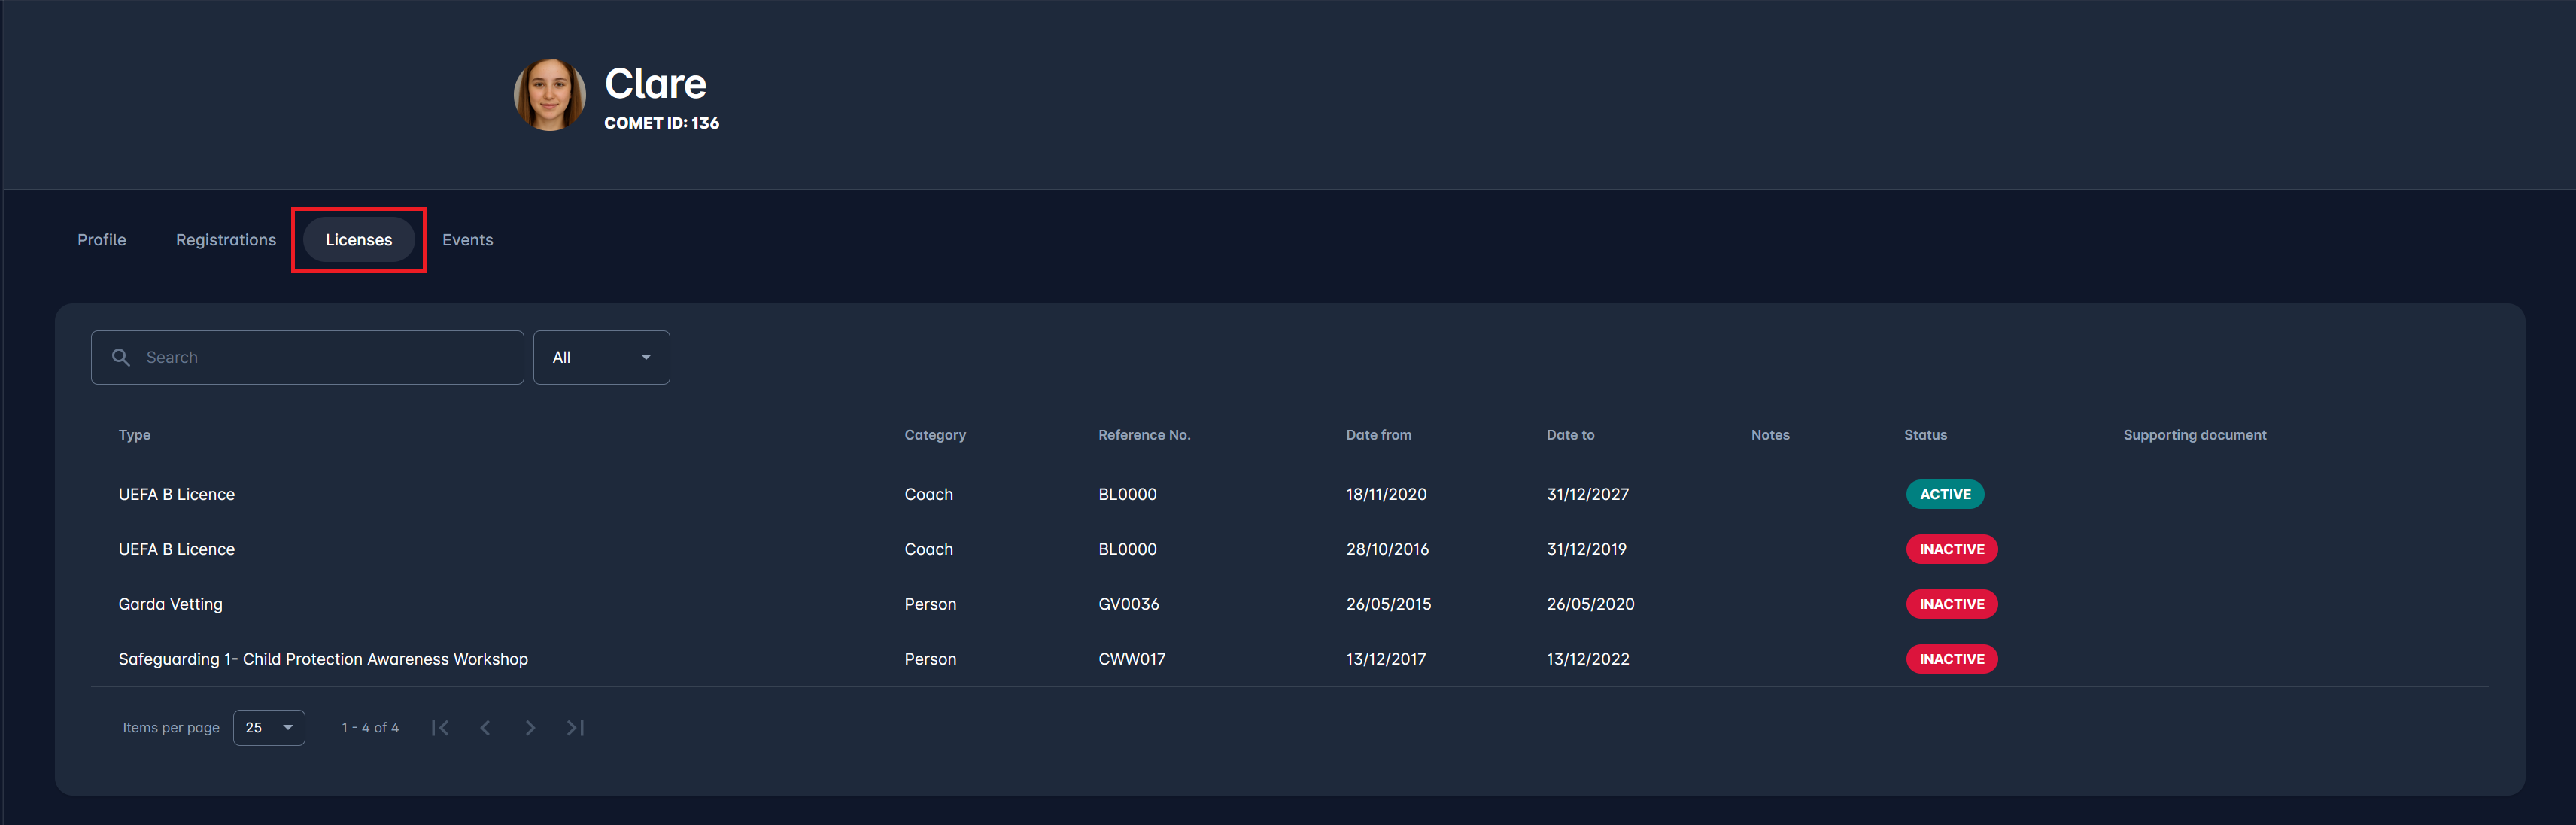Sort by the Date from column header
This screenshot has height=825, width=2576.
point(1378,435)
